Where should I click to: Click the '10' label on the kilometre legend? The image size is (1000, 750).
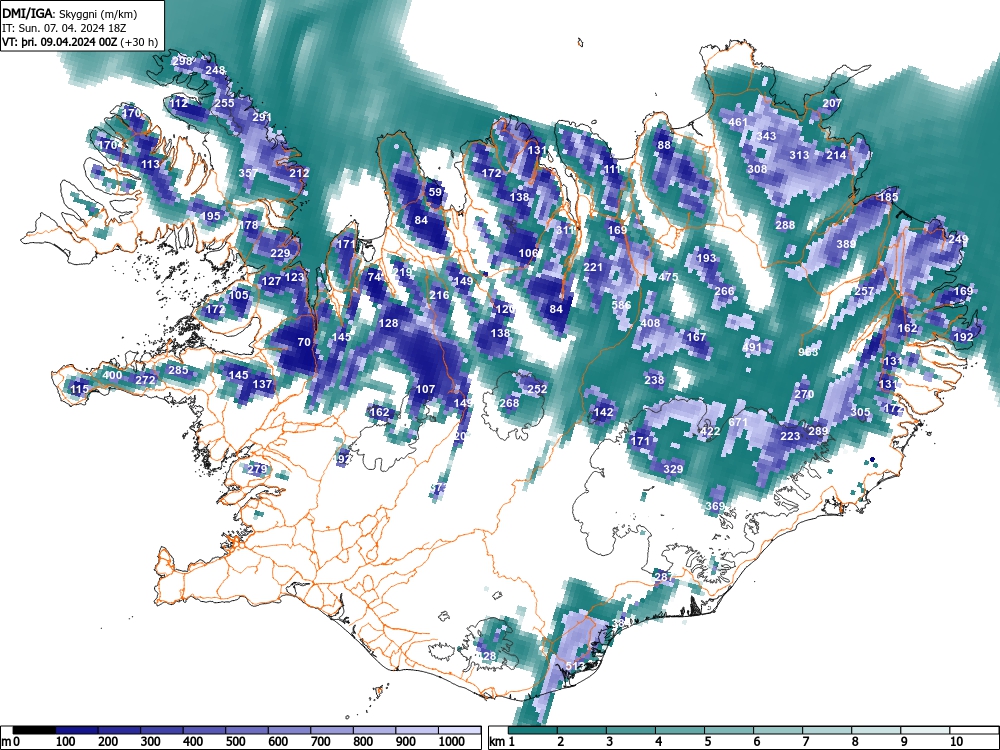pos(956,742)
